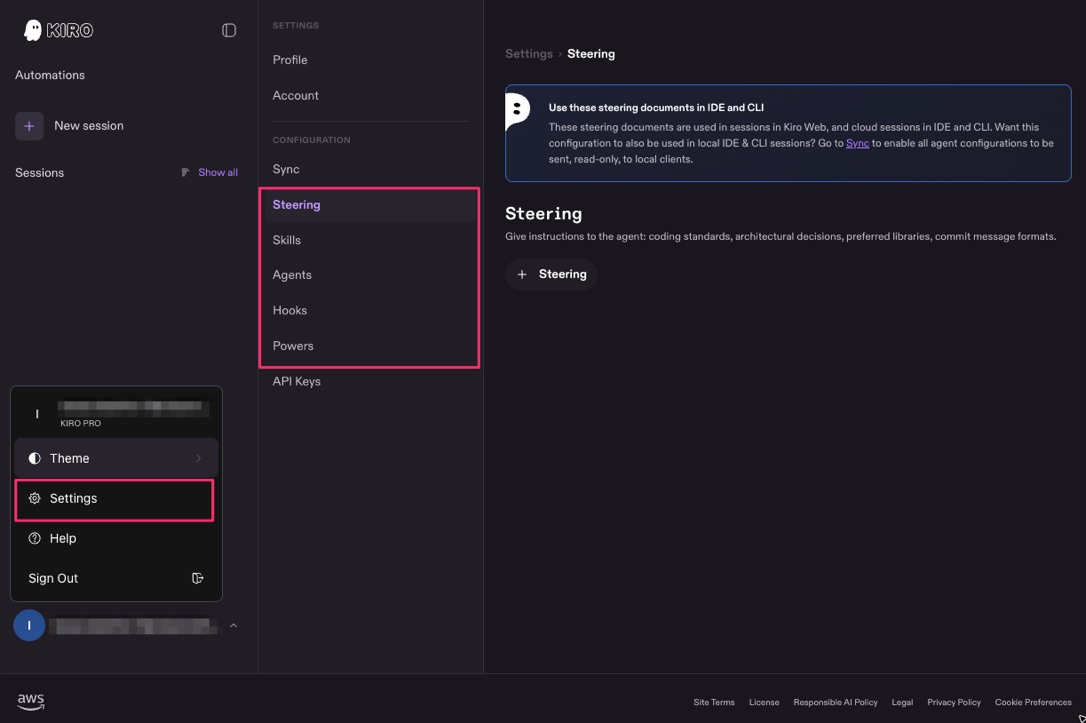The width and height of the screenshot is (1086, 723).
Task: Choose Sign Out in user menu
Action: point(116,578)
